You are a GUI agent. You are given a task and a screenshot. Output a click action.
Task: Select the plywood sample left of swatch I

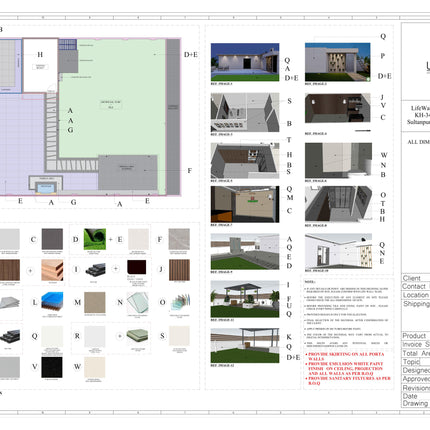pyautogui.click(x=52, y=270)
